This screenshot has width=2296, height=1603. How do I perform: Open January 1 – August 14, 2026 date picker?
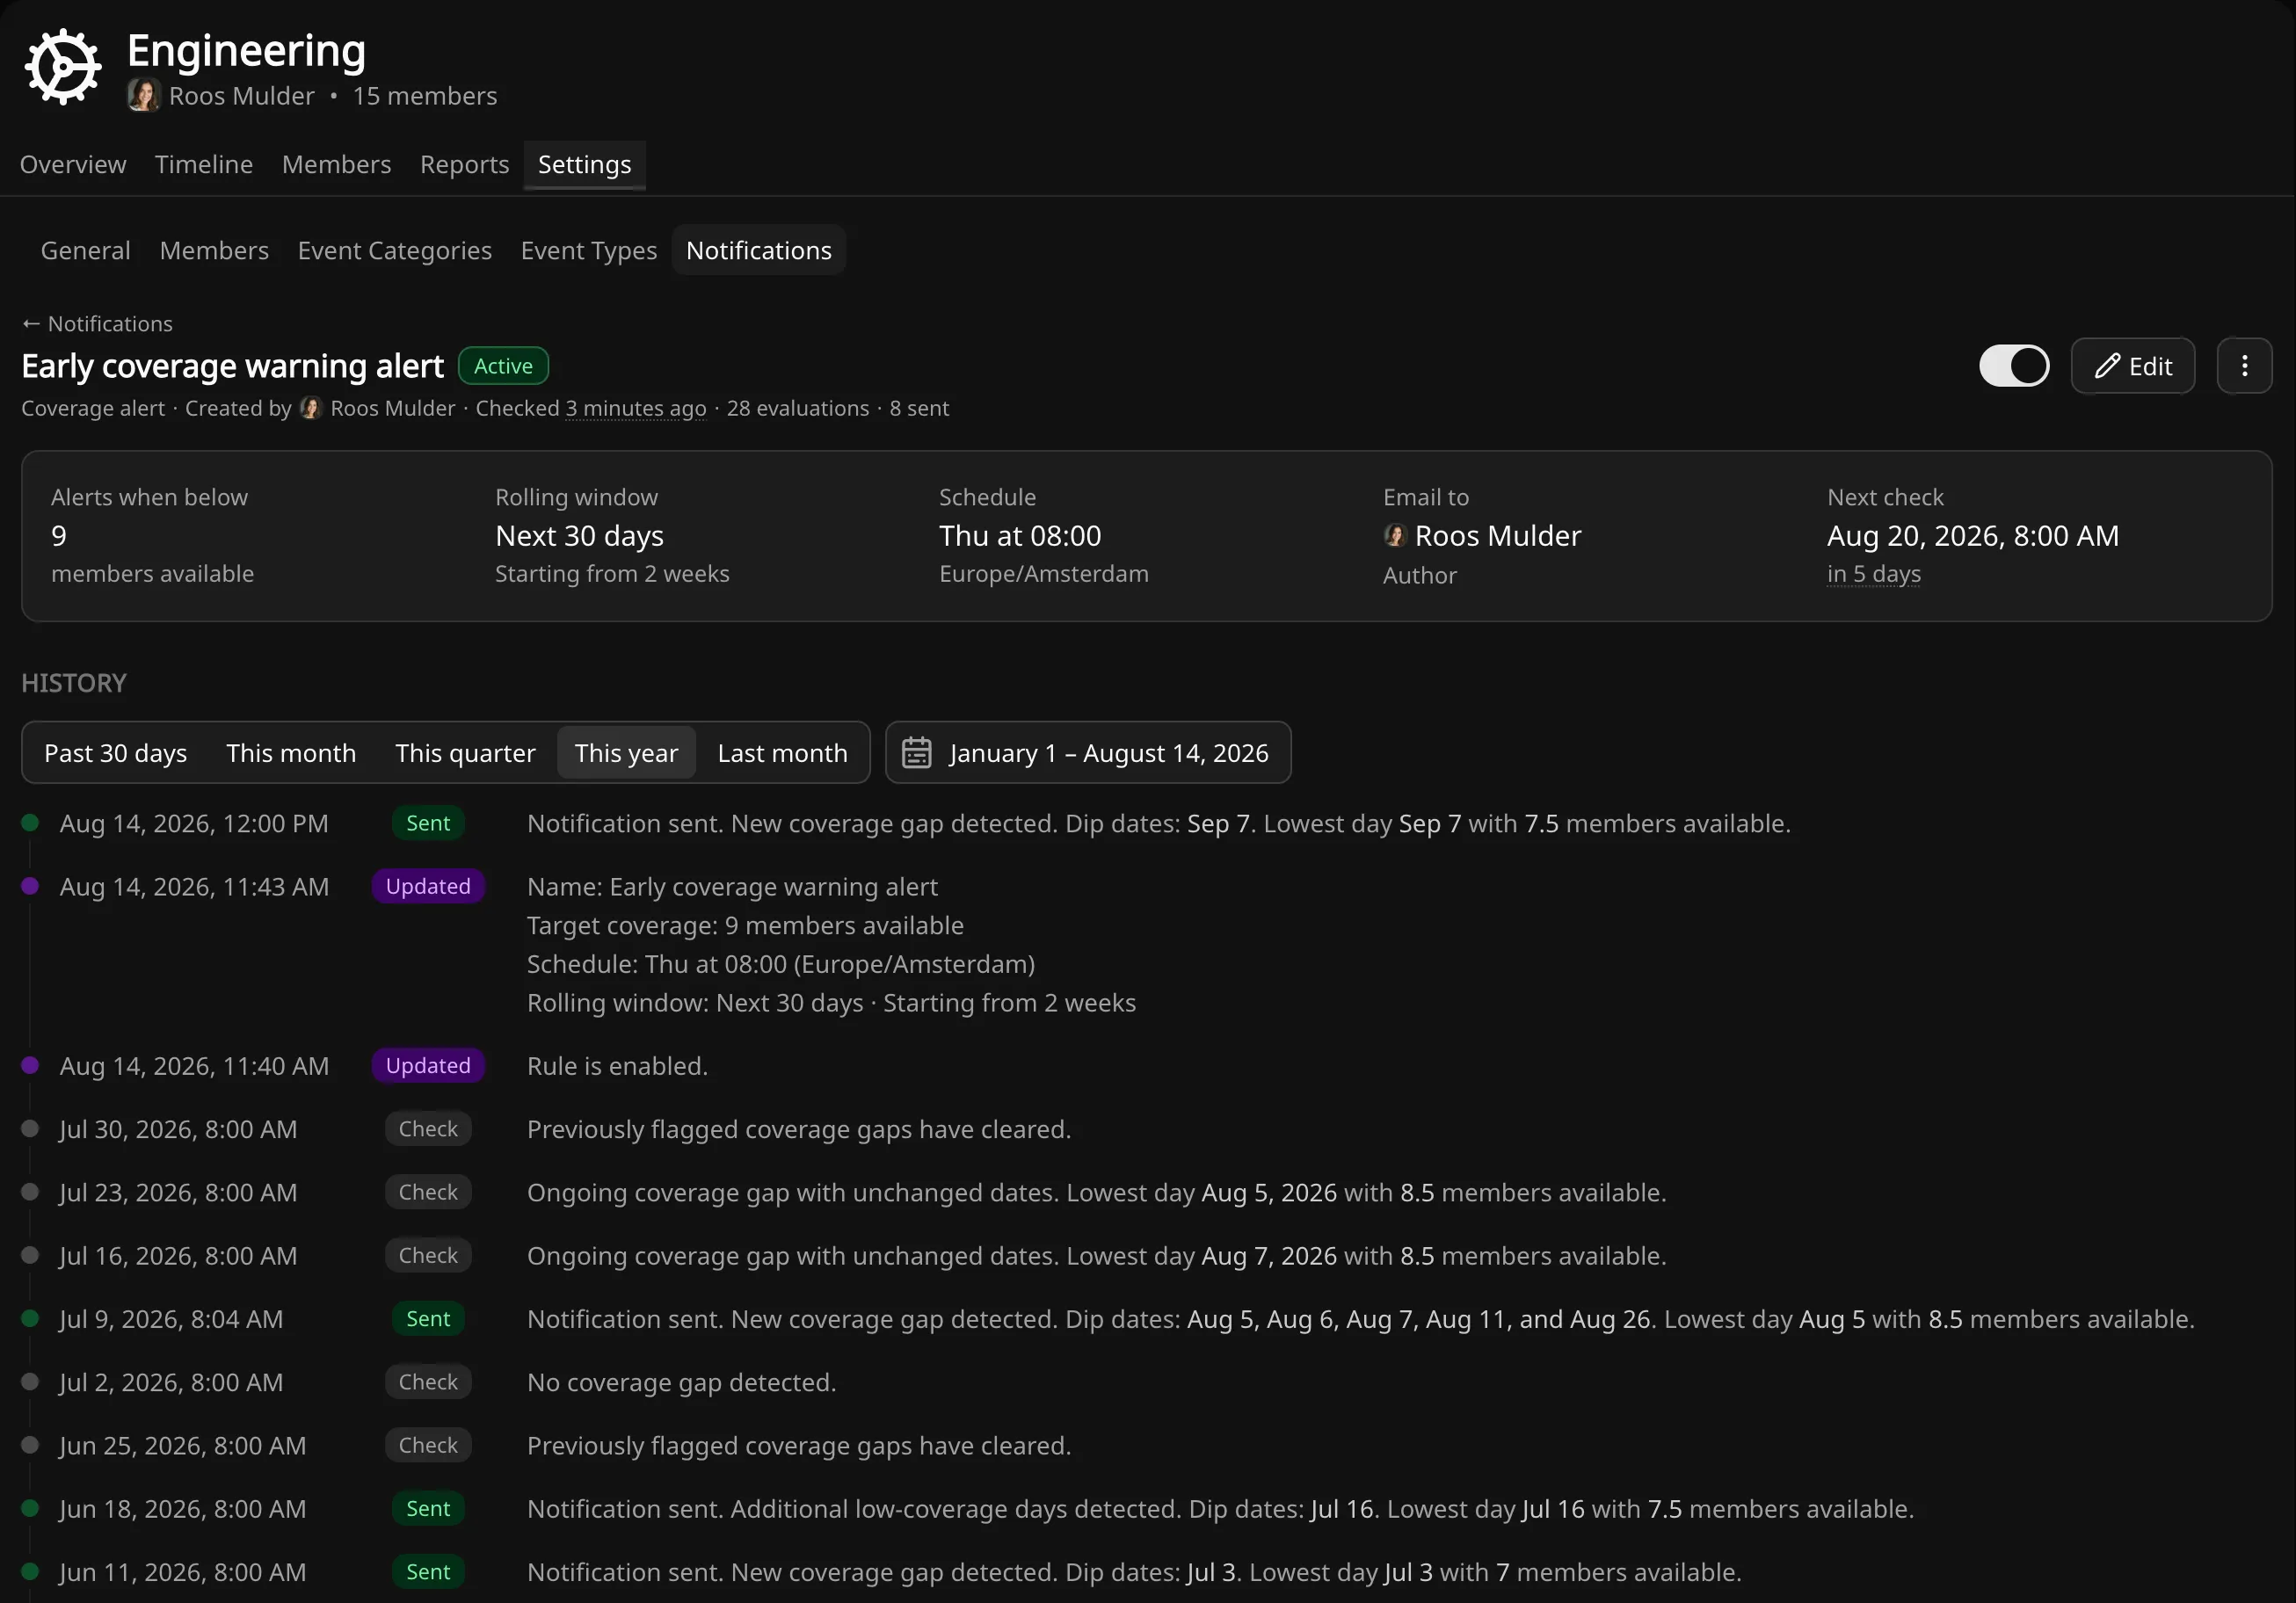click(1088, 753)
